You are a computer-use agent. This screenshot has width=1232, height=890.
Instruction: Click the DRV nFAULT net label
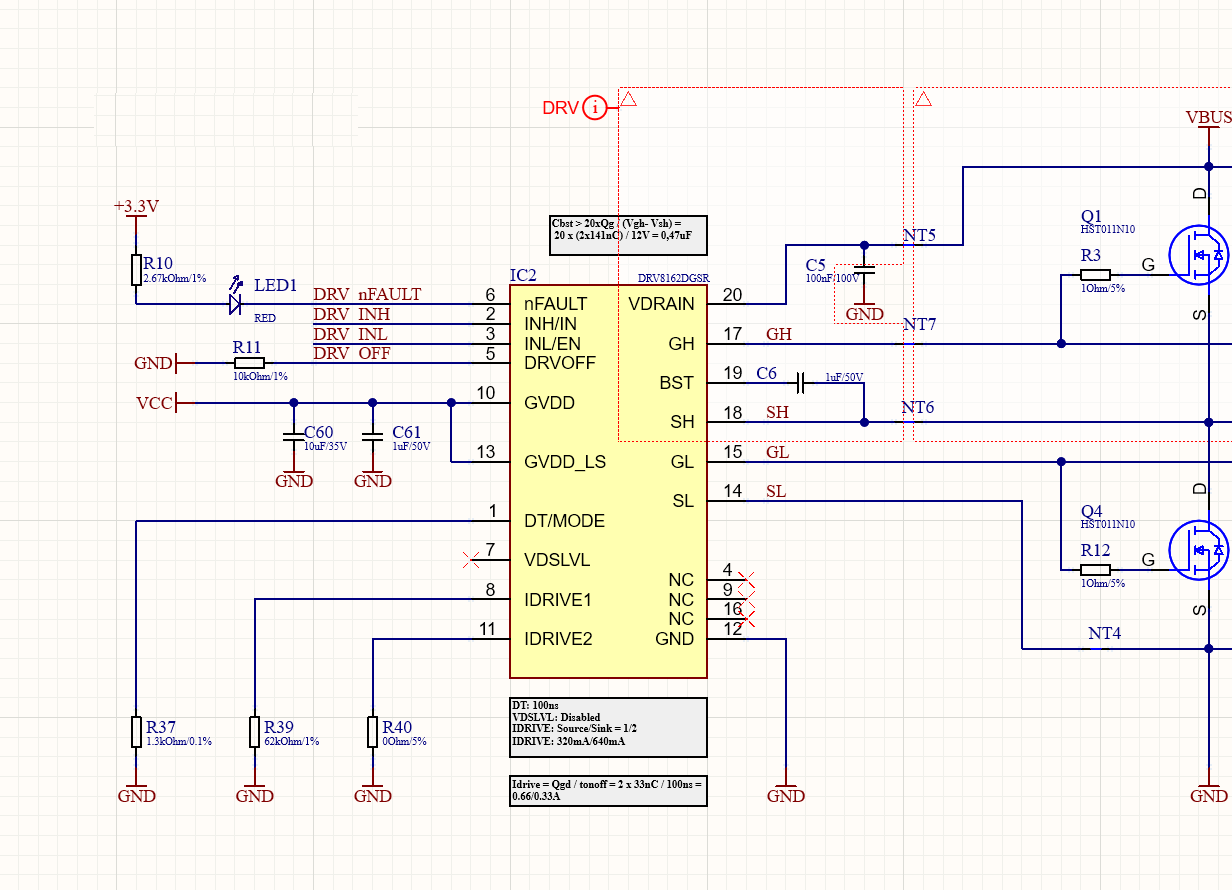[367, 295]
